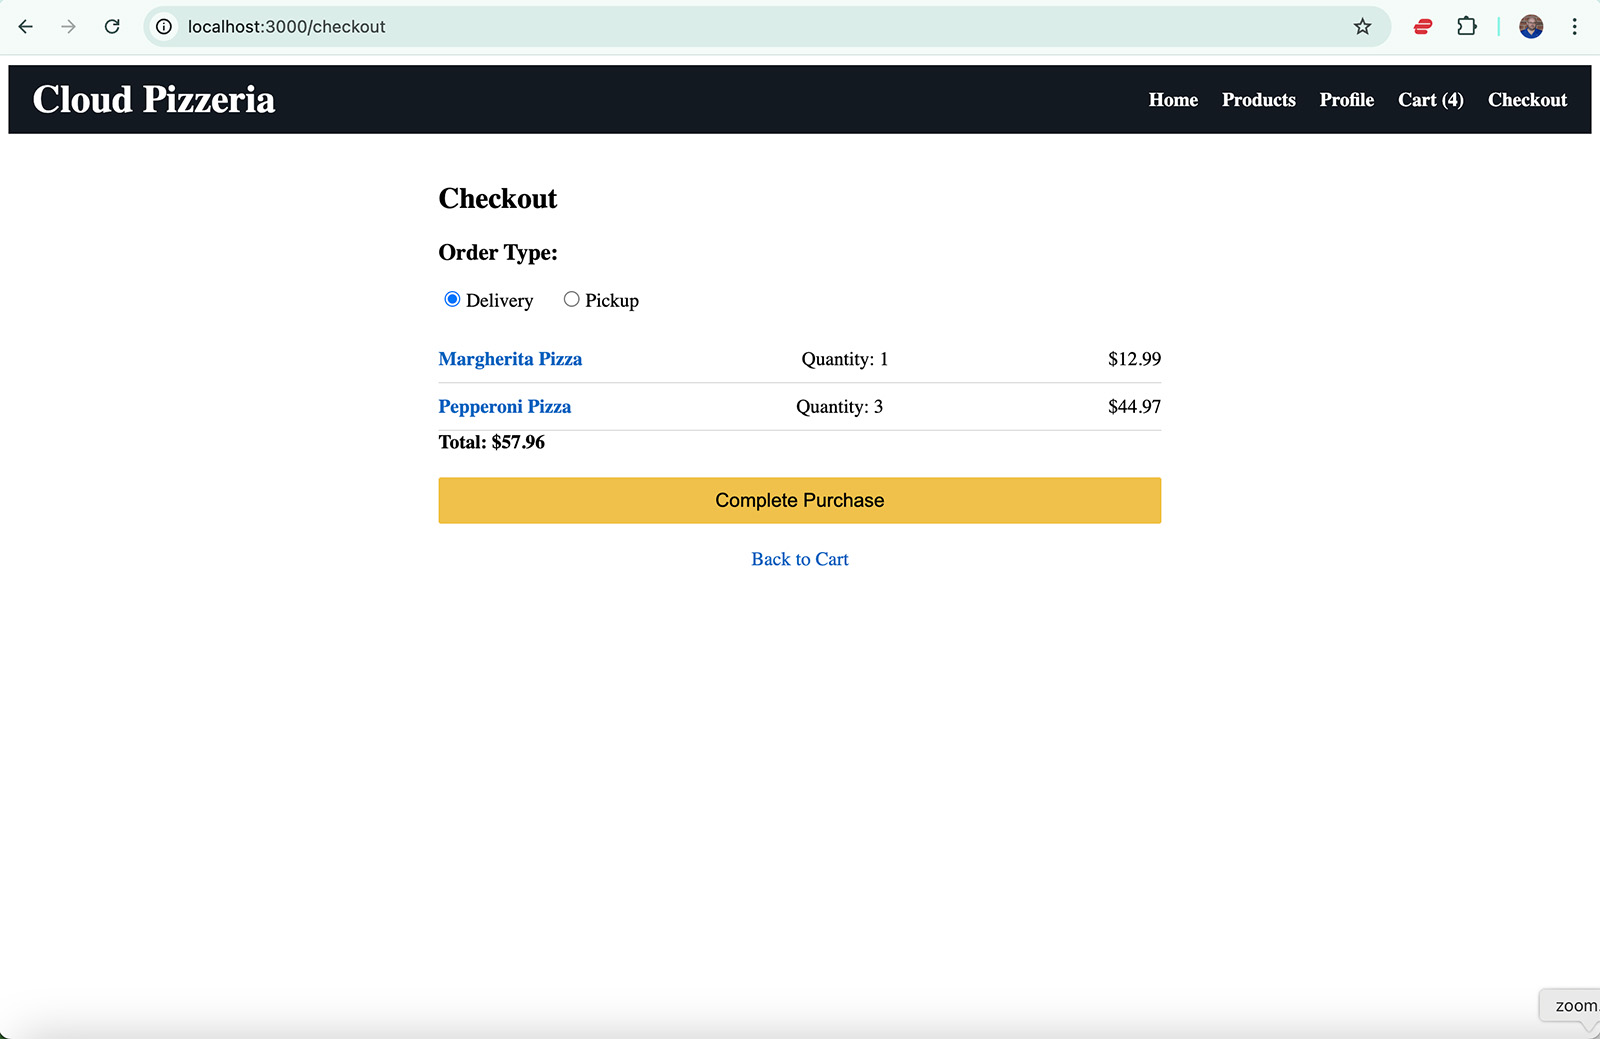
Task: Navigate back using the browser back arrow
Action: [x=25, y=27]
